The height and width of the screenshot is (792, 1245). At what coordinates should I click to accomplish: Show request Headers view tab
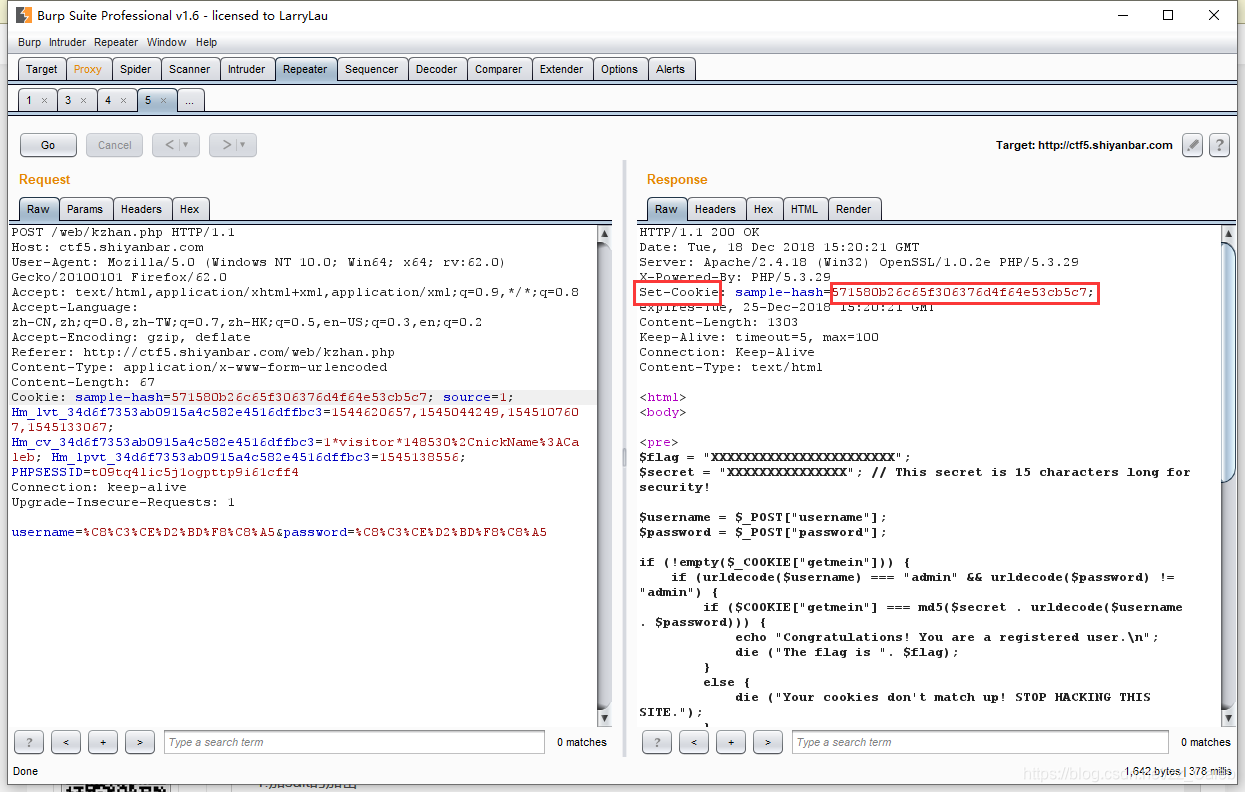(x=141, y=209)
